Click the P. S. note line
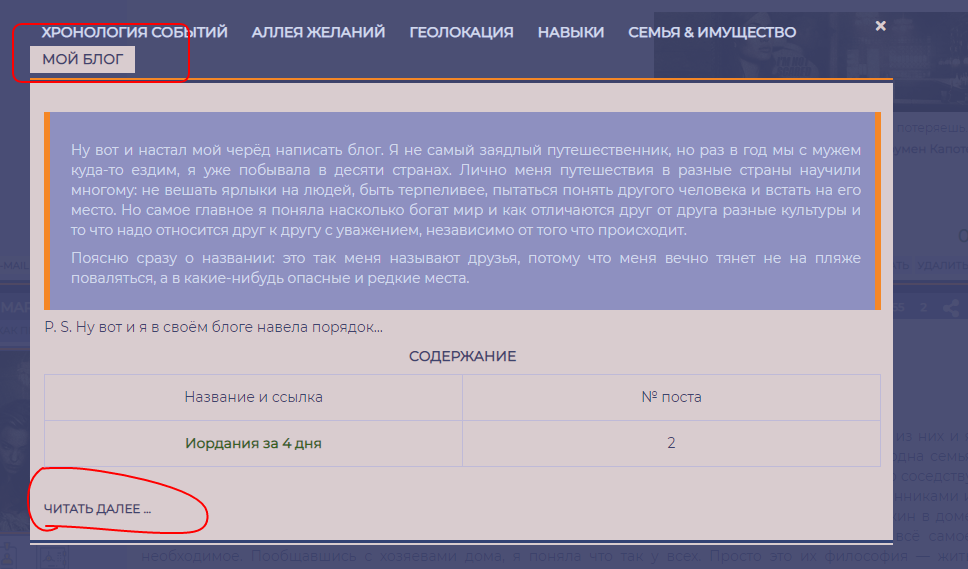 coord(214,327)
